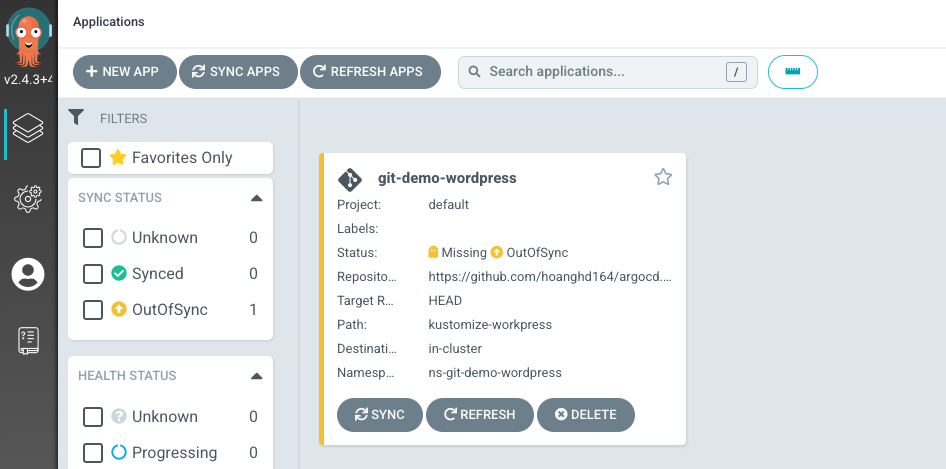Click the Argo CD octopus logo
This screenshot has height=469, width=946.
[28, 37]
